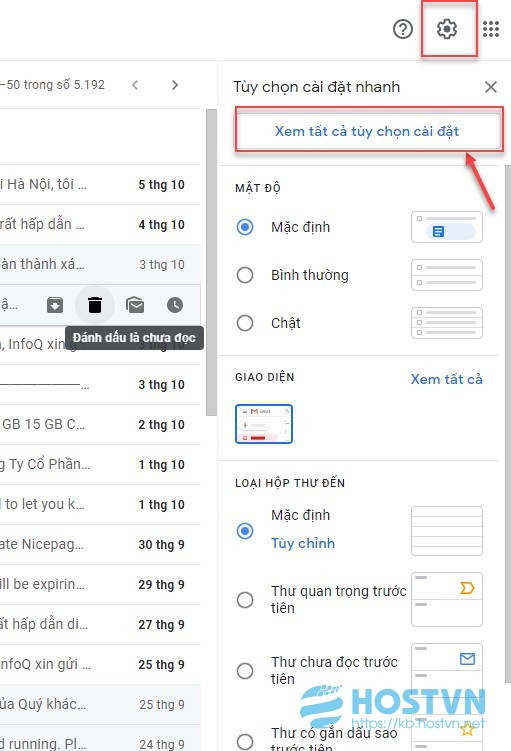511x751 pixels.
Task: Open the Google apps grid icon
Action: click(491, 29)
